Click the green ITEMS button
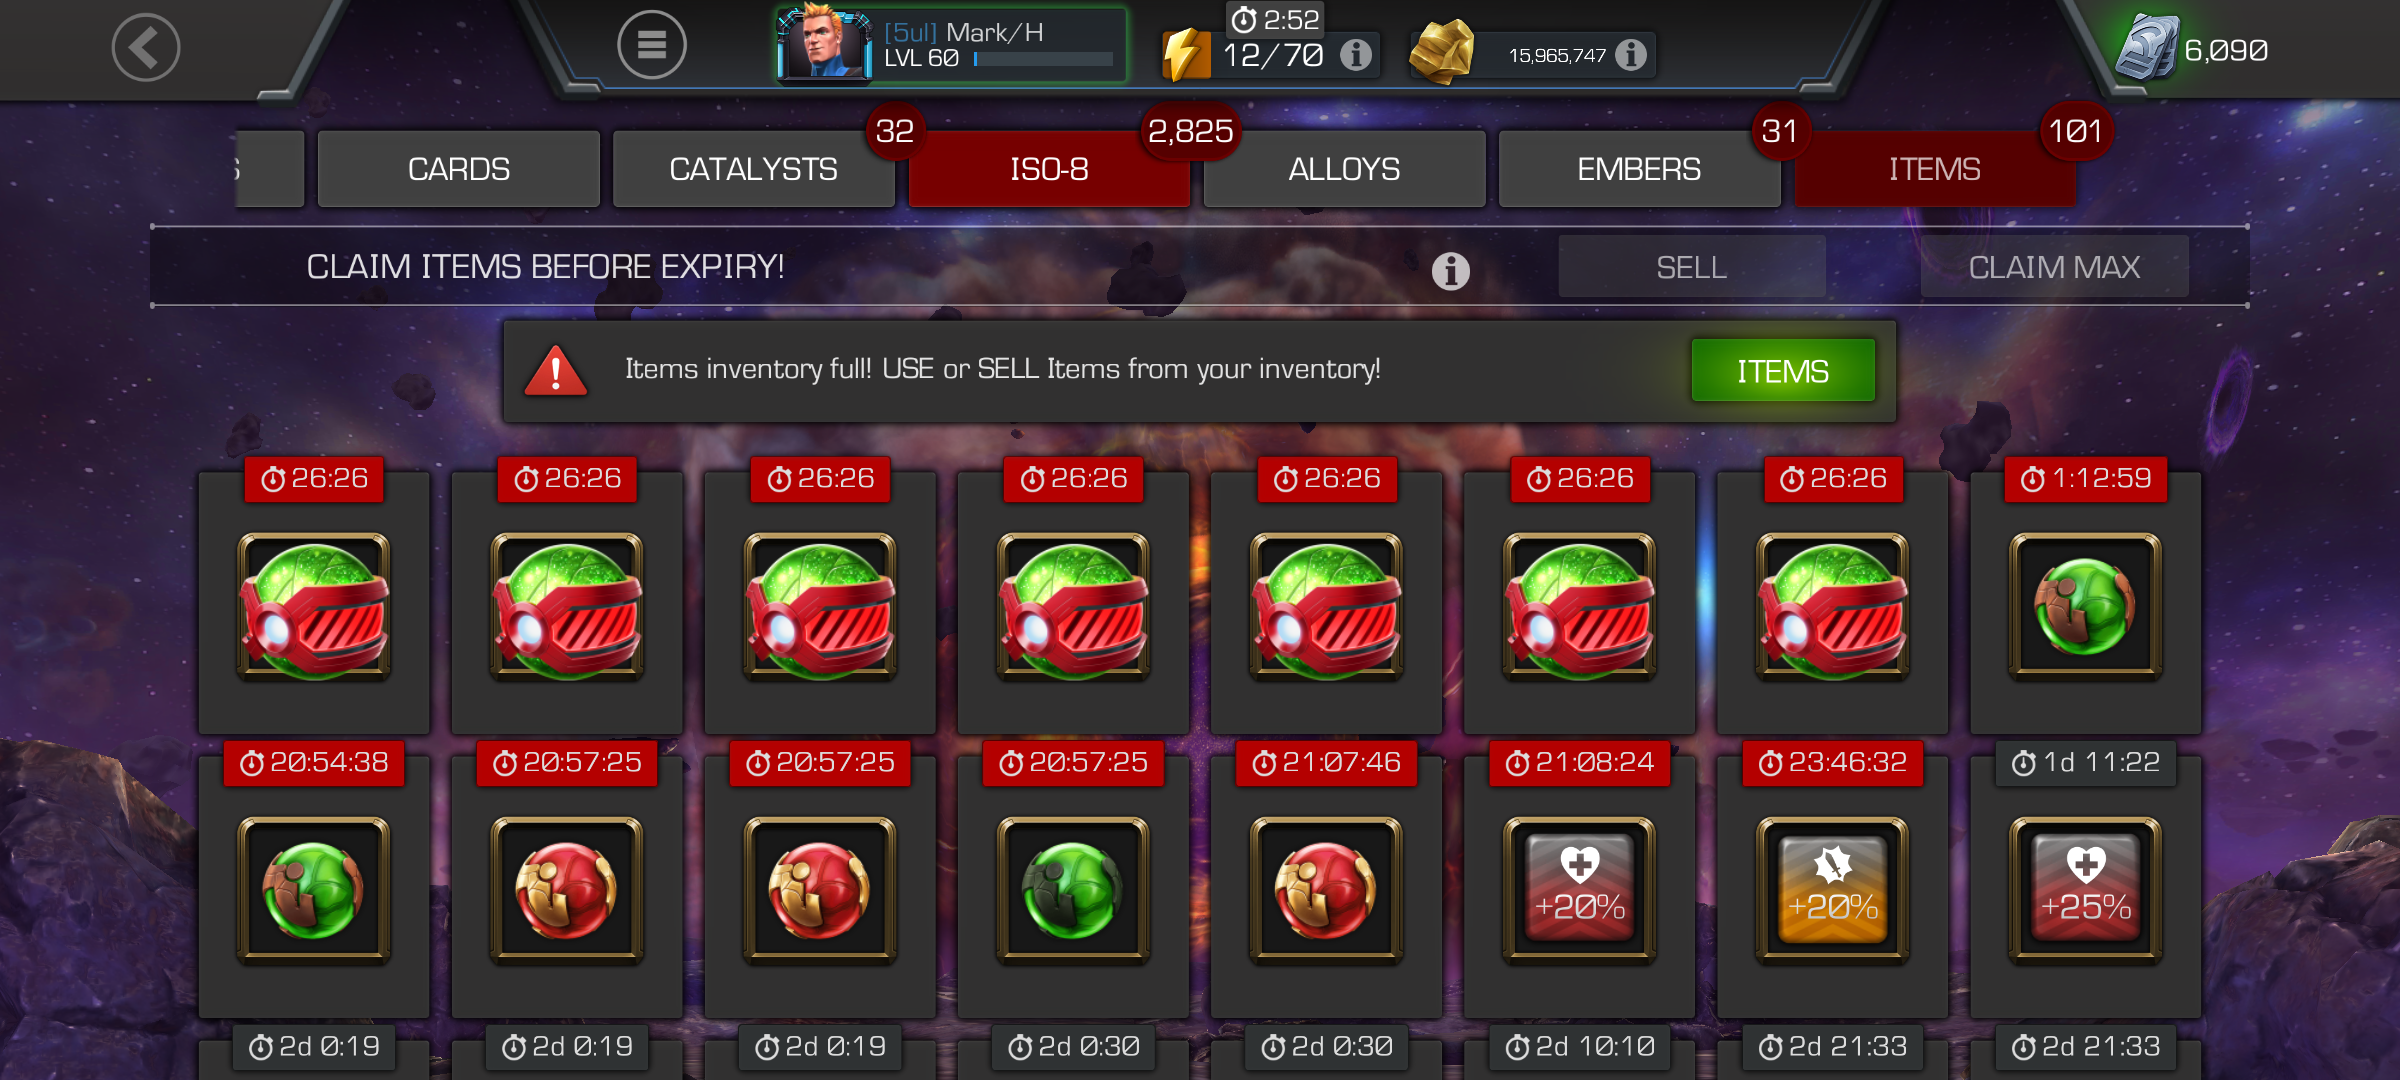Image resolution: width=2400 pixels, height=1080 pixels. tap(1783, 371)
